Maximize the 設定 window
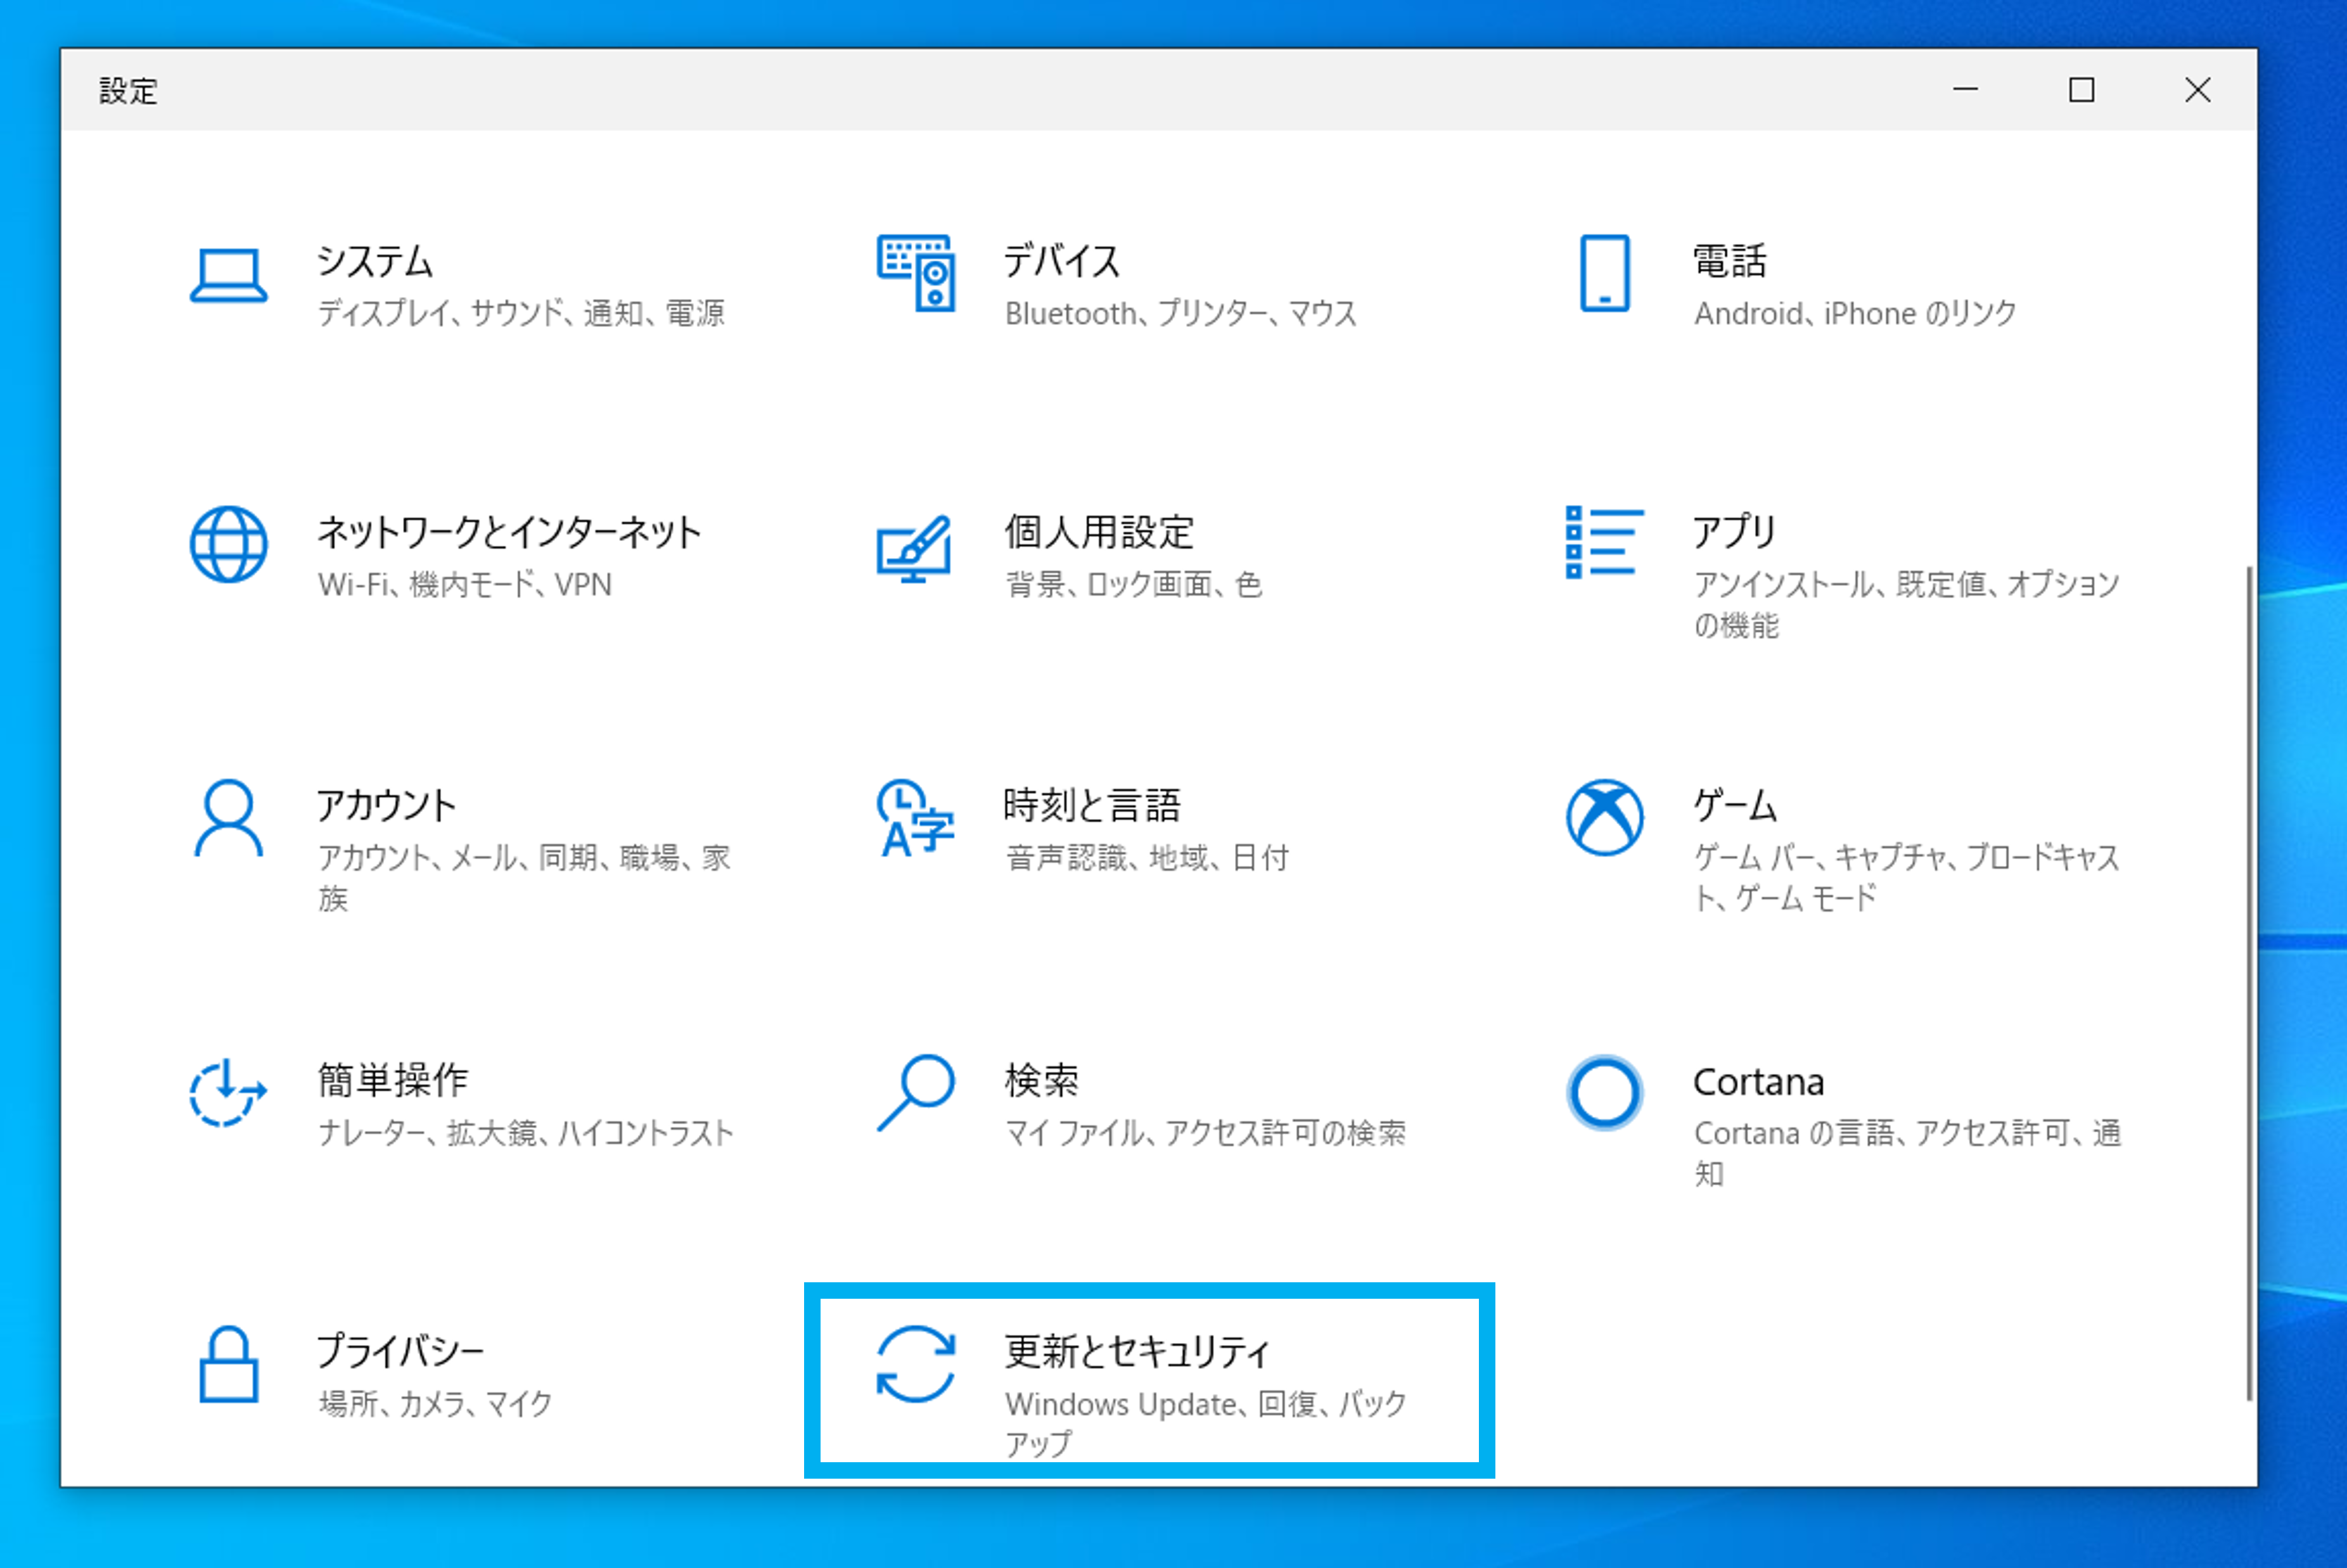Screen dimensions: 2347x1568 click(x=2081, y=90)
